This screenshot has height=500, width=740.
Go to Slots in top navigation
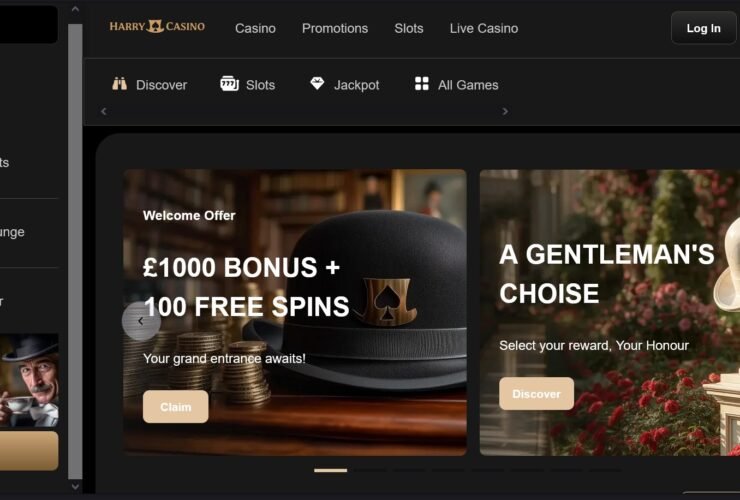pos(409,28)
